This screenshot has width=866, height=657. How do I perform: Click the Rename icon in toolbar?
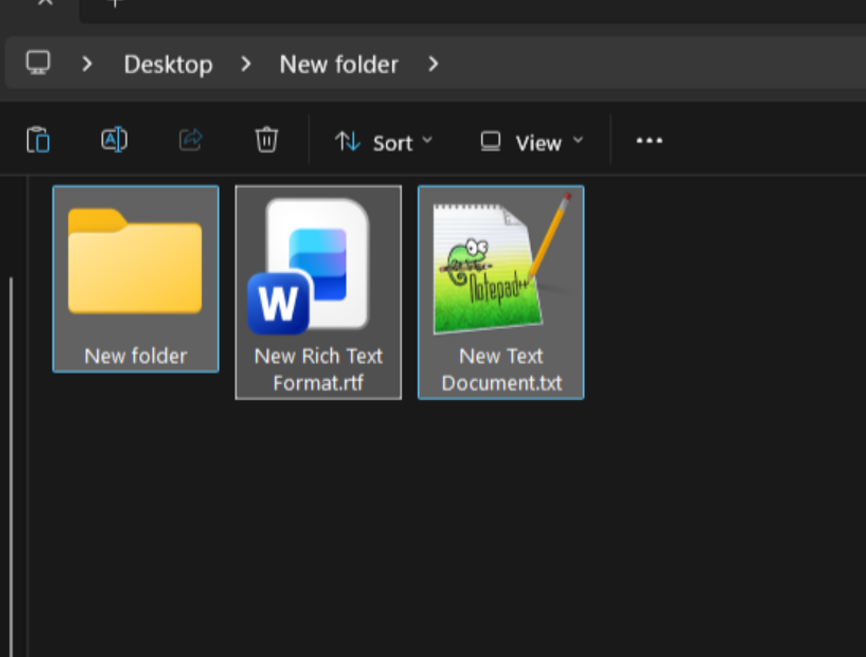point(114,140)
